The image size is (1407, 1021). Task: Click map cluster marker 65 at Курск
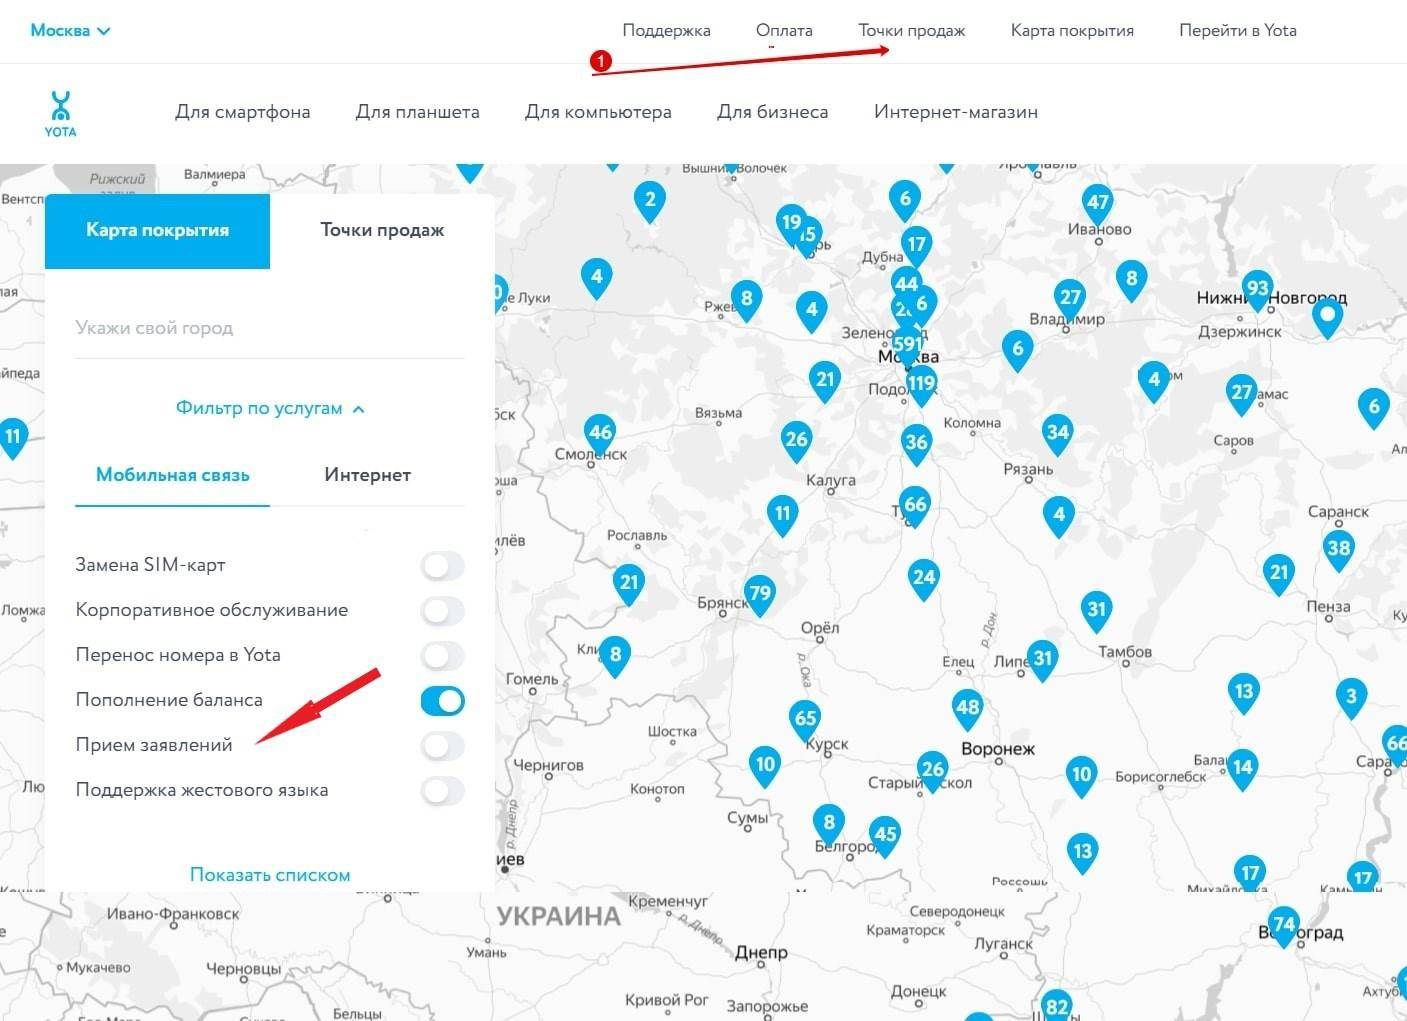[805, 719]
